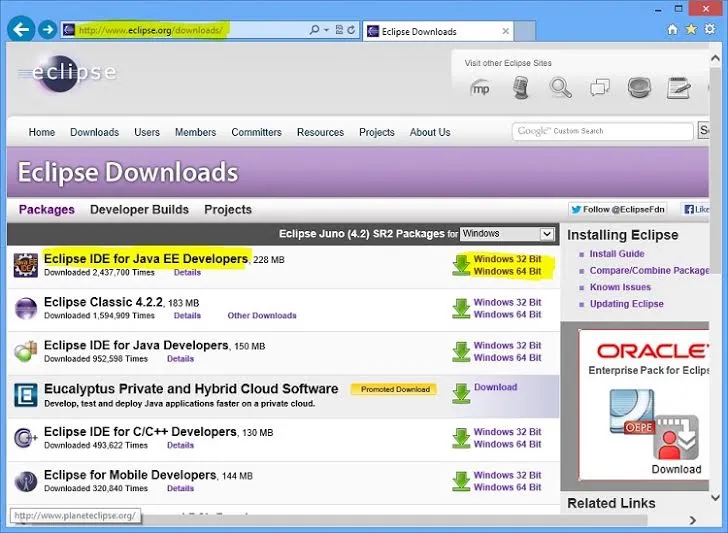Click the Eclipse logo
This screenshot has height=533, width=728.
(66, 73)
